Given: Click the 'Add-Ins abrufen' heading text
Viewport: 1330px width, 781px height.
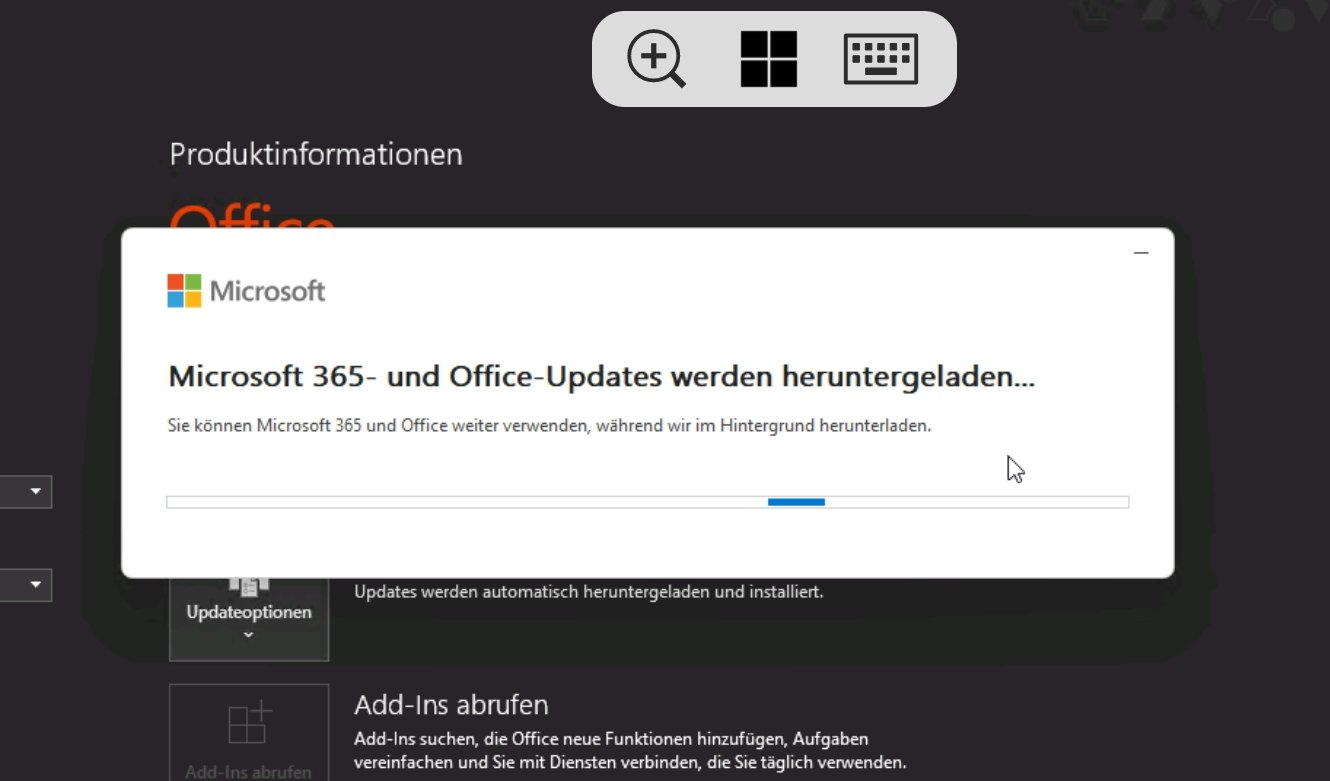Looking at the screenshot, I should pos(451,704).
